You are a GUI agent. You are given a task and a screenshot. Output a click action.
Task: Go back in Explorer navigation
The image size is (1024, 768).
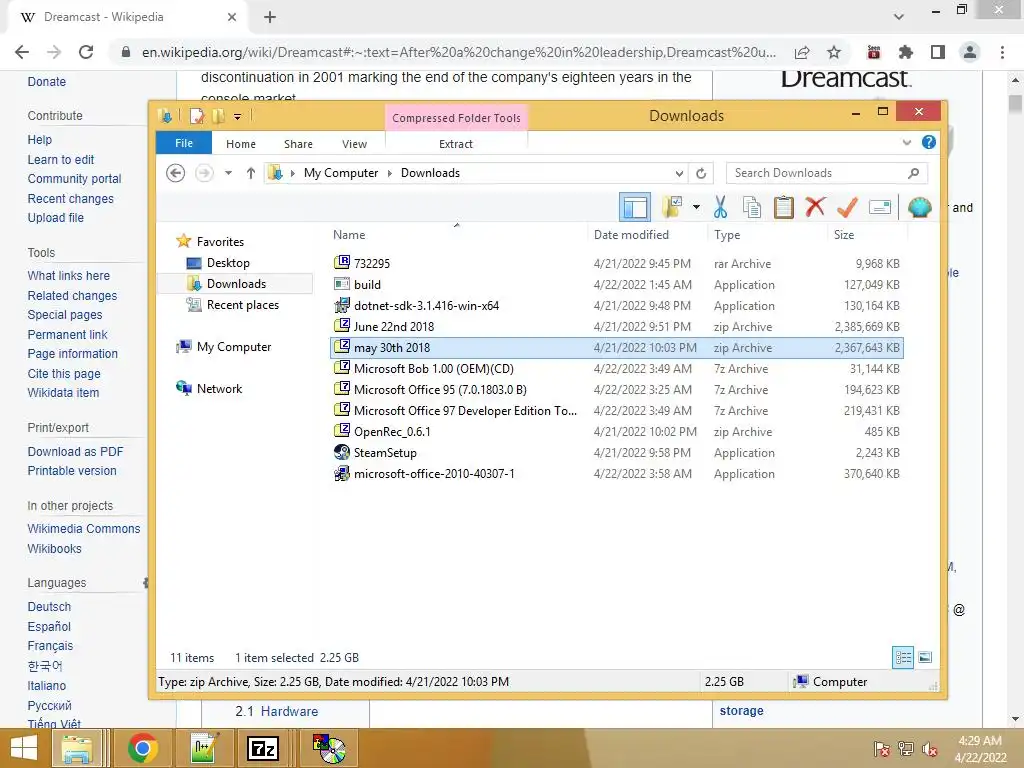[175, 173]
